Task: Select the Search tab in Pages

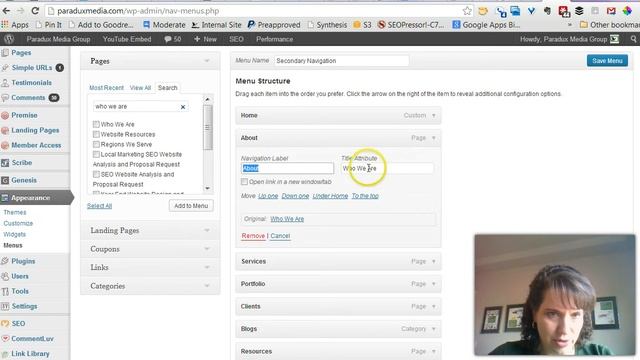Action: coord(168,88)
